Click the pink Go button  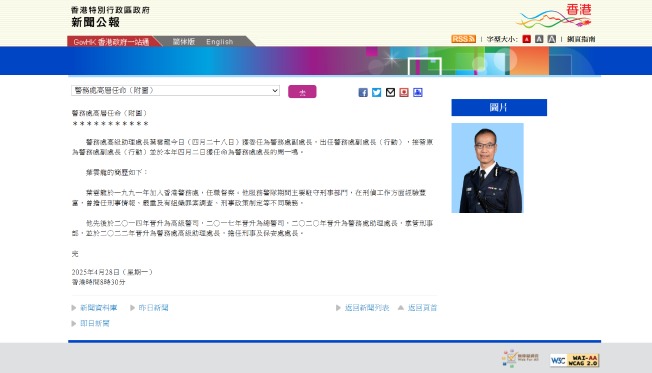pyautogui.click(x=302, y=91)
